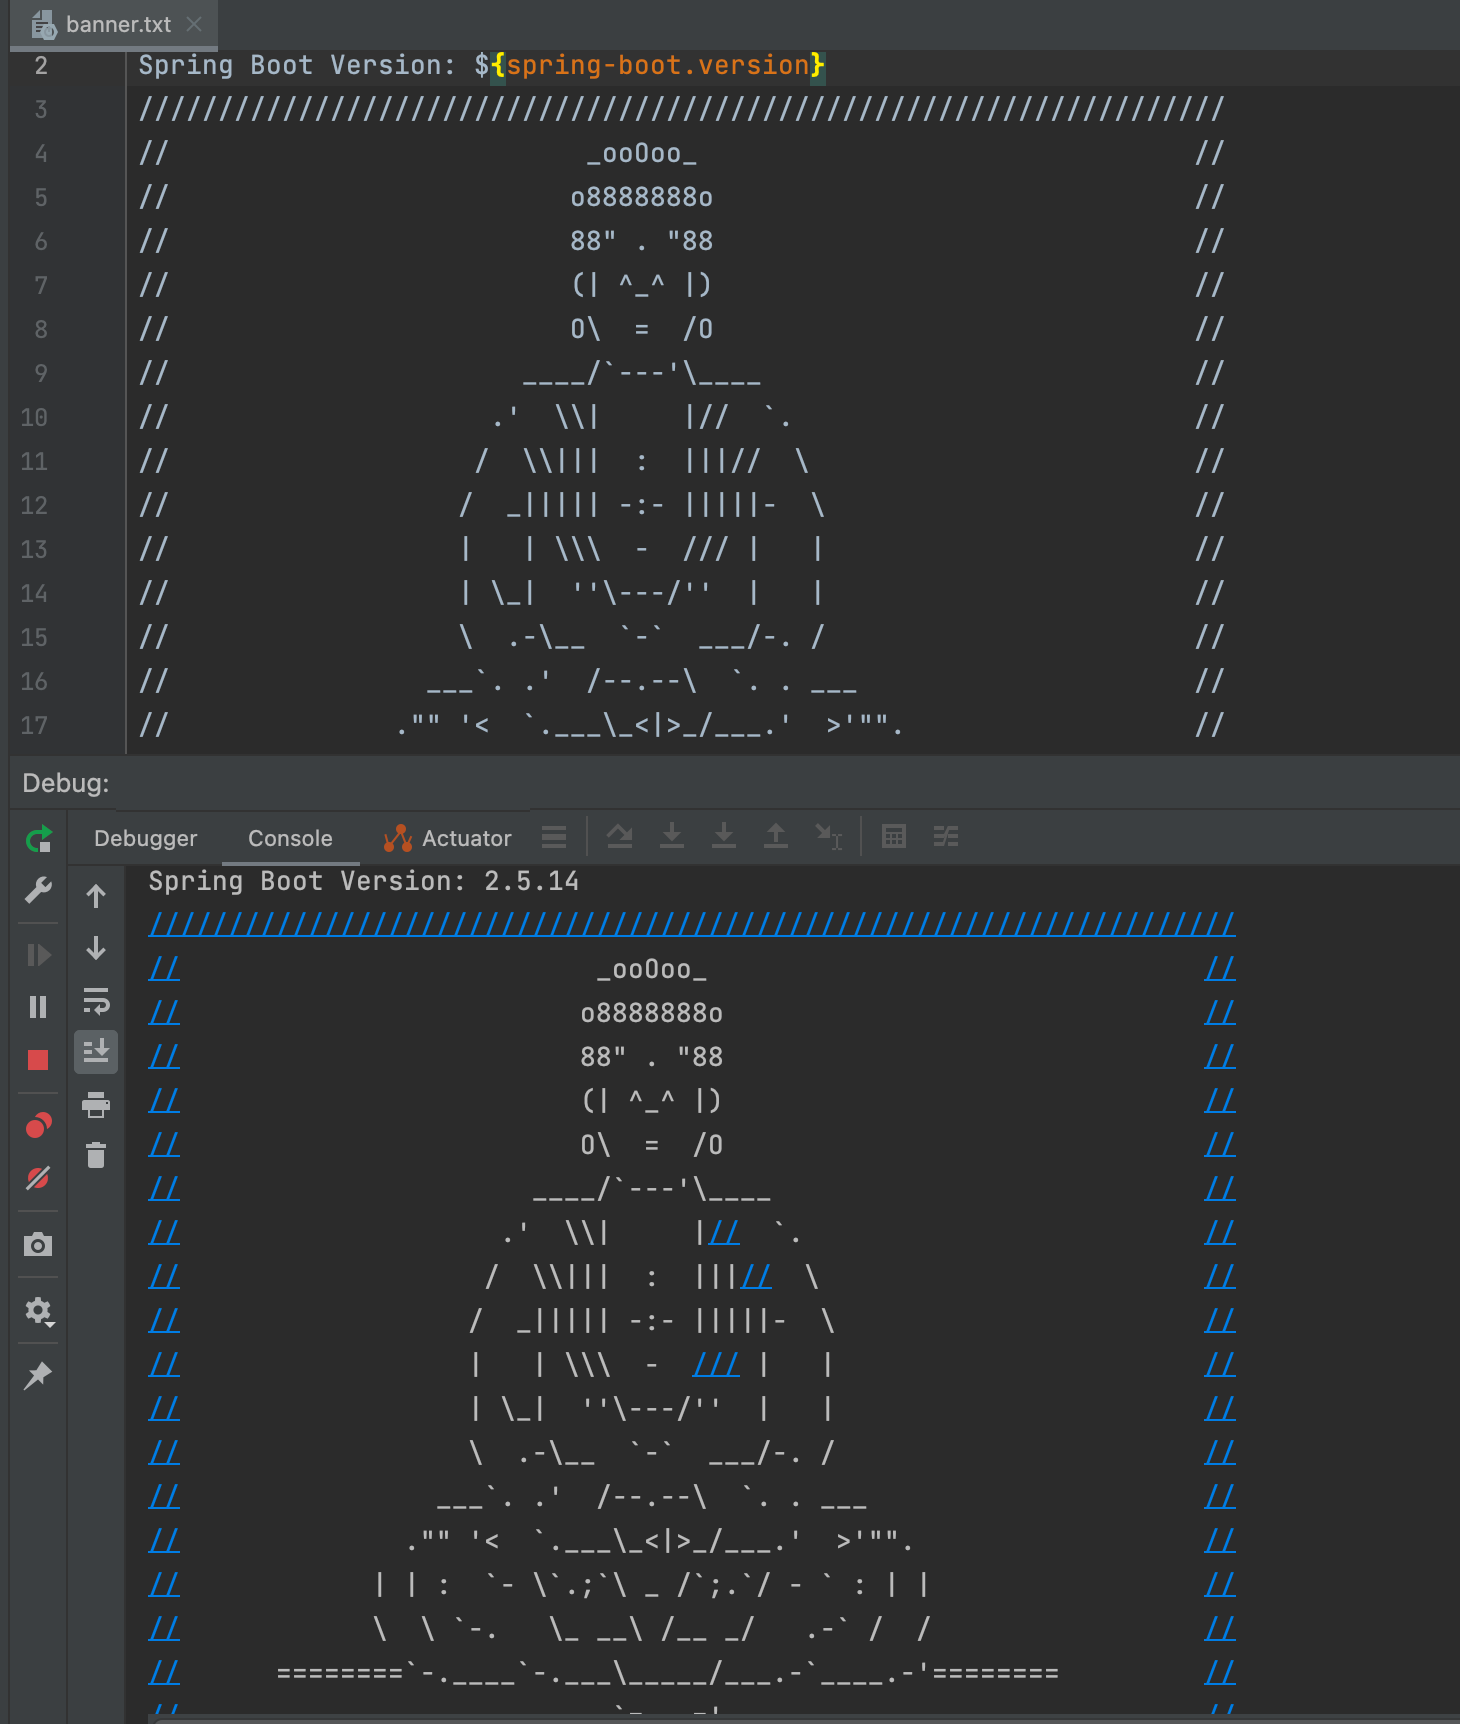View breakpoints with red circles icon

click(38, 1126)
